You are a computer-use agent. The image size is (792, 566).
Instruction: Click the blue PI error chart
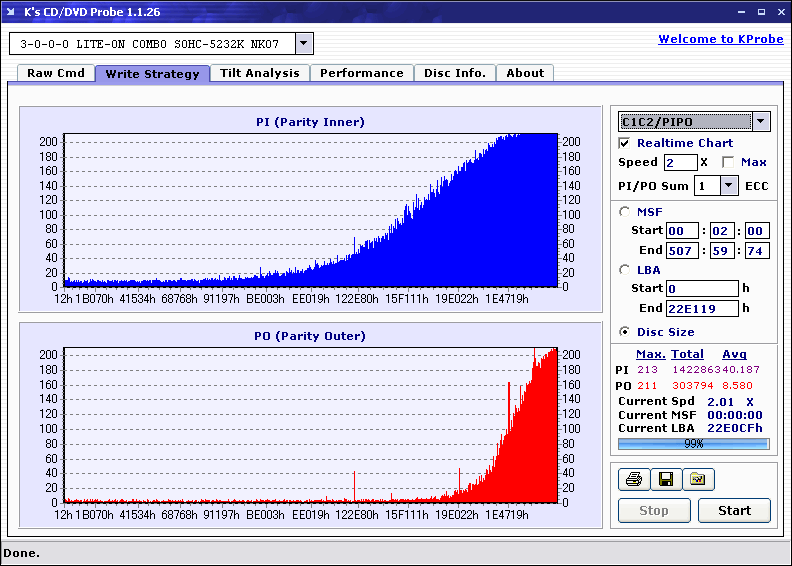click(x=311, y=210)
